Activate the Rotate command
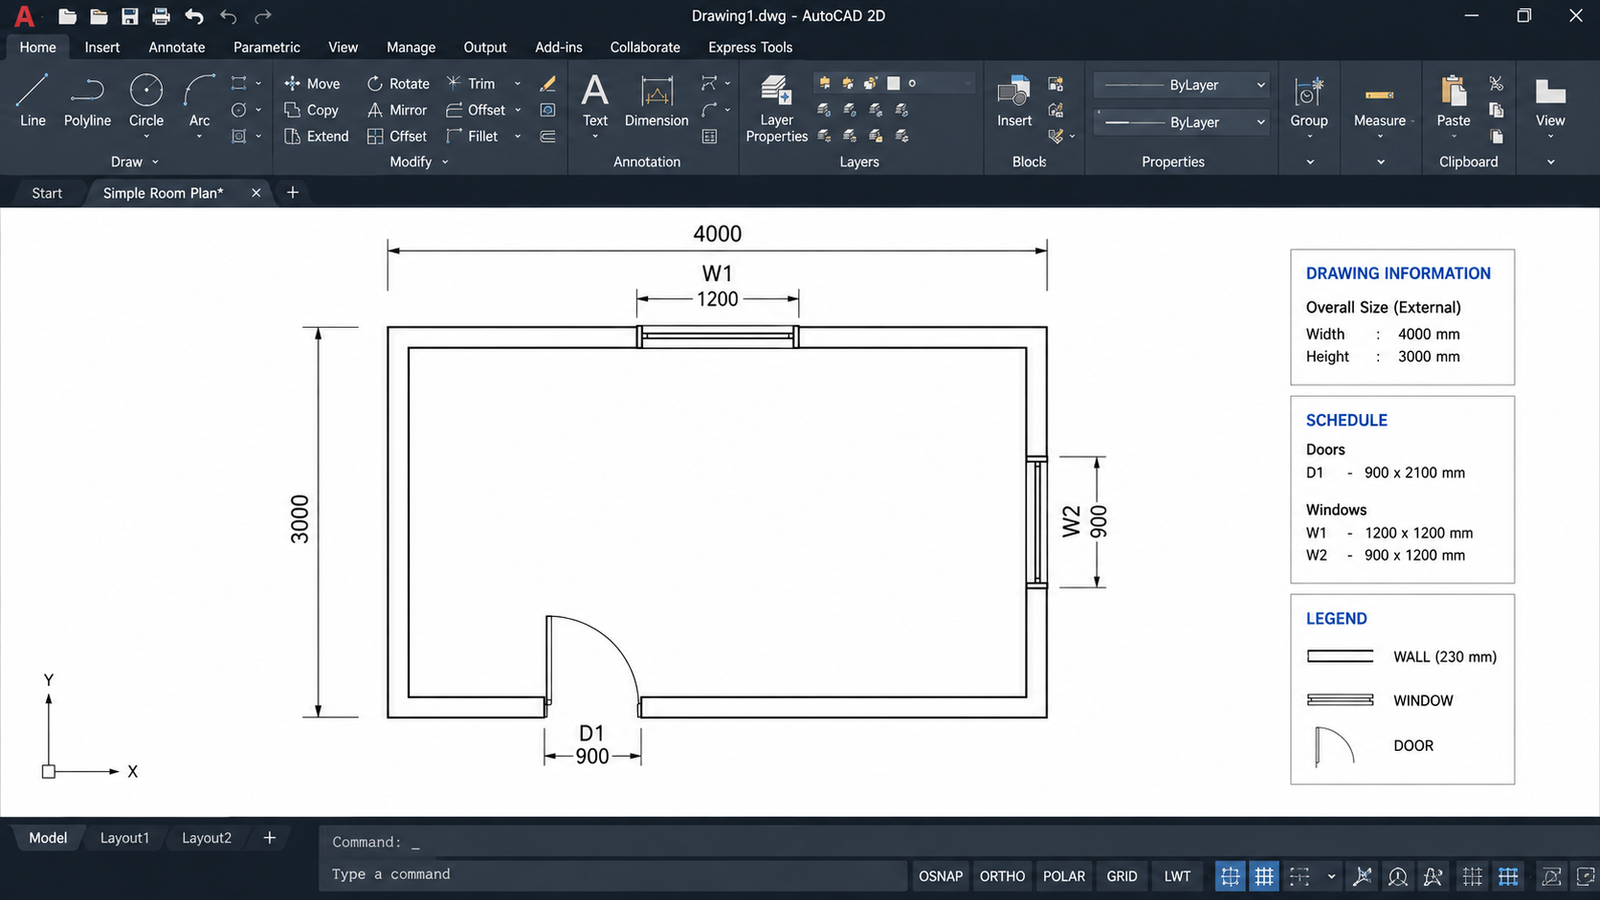Image resolution: width=1600 pixels, height=900 pixels. point(398,84)
